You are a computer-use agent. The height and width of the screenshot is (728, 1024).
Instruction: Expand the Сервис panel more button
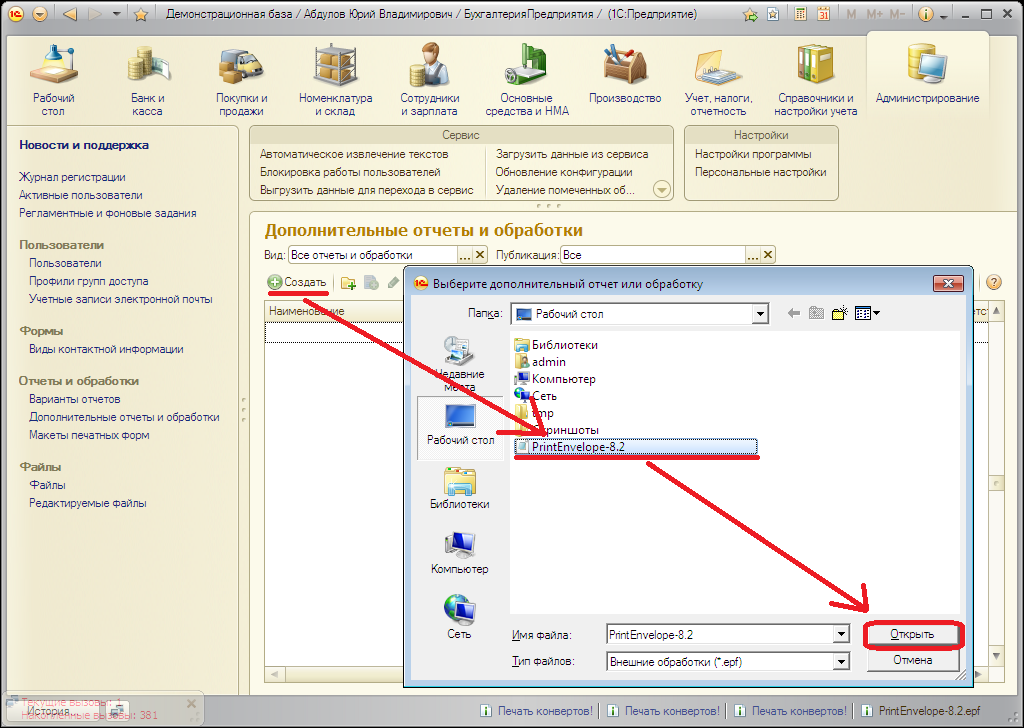point(661,189)
